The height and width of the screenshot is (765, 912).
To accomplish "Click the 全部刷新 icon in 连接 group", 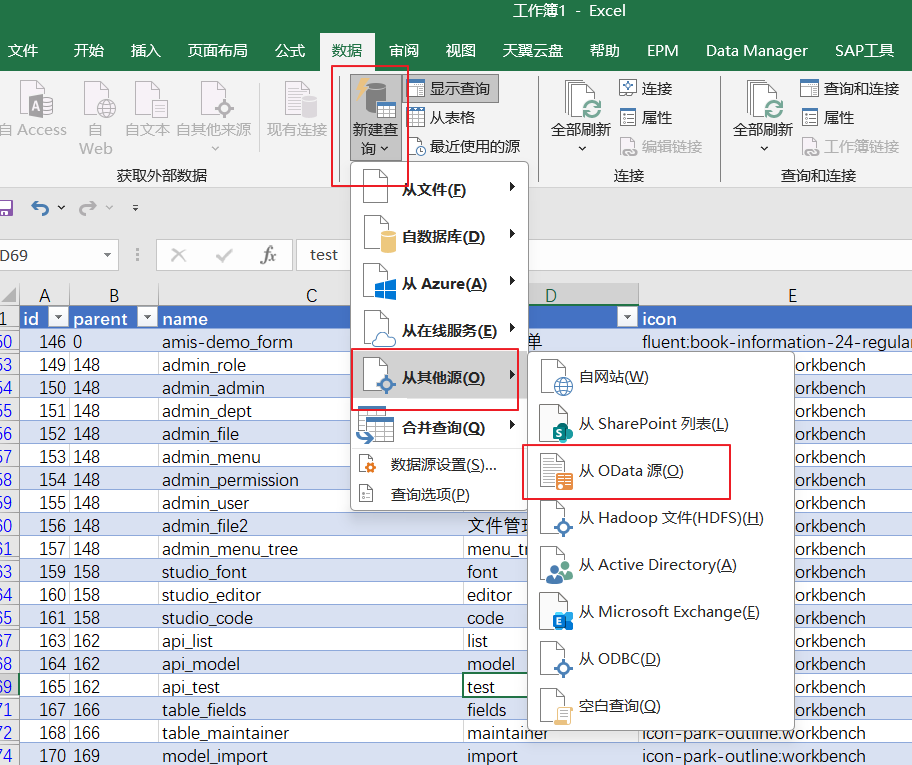I will [x=581, y=101].
